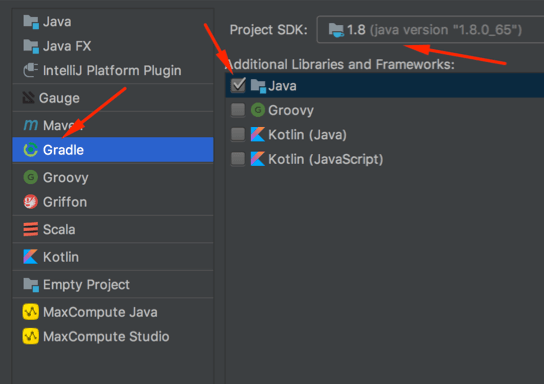Click the Java label in frameworks list

pos(282,86)
